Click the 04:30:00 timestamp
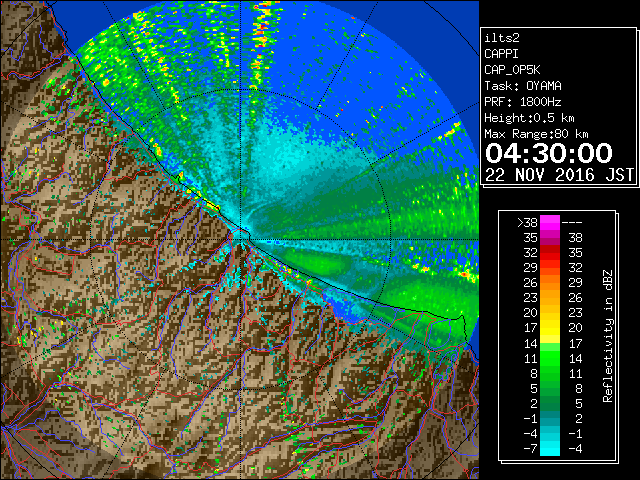This screenshot has width=640, height=480. pyautogui.click(x=549, y=153)
